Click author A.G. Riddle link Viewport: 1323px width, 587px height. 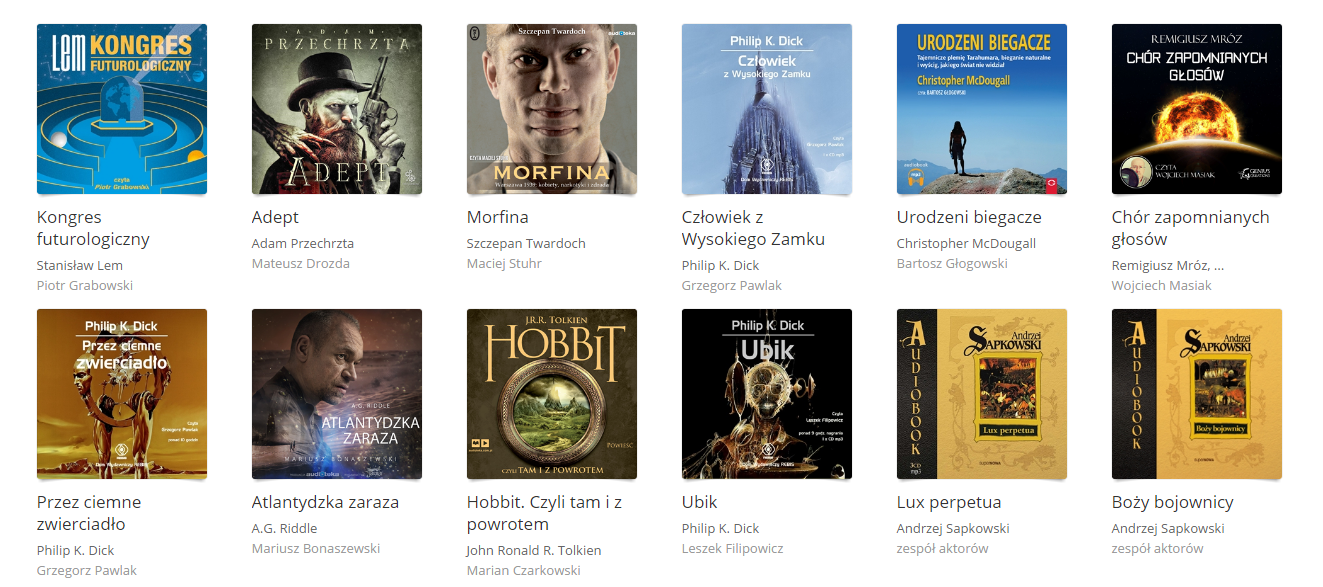pos(285,528)
